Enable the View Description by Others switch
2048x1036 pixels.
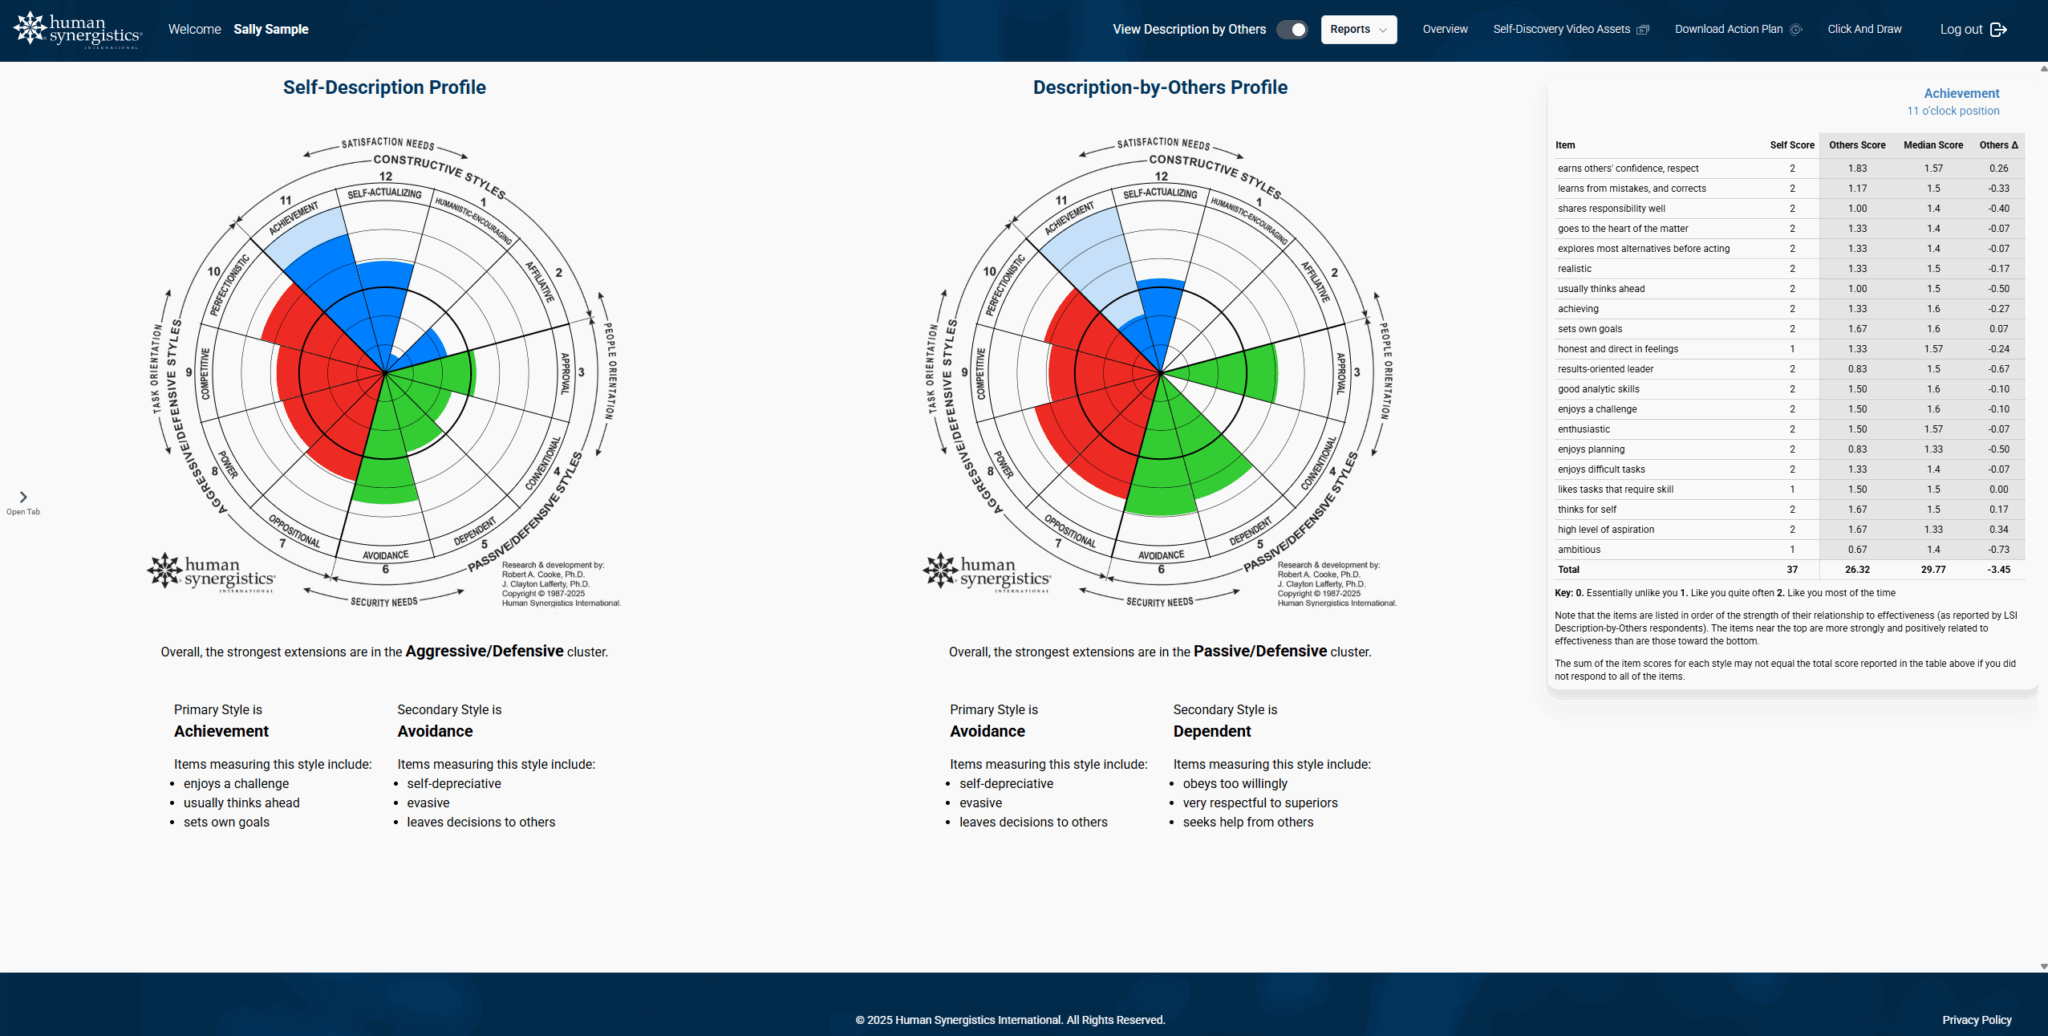(1292, 29)
